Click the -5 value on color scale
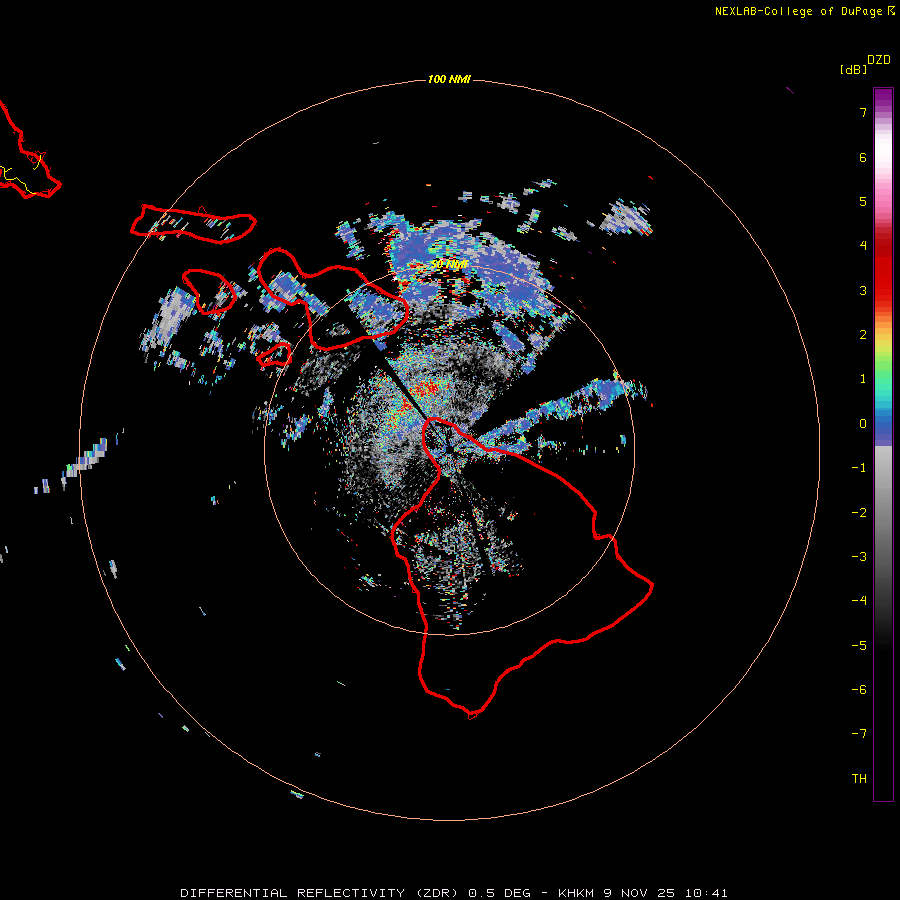 [x=859, y=646]
